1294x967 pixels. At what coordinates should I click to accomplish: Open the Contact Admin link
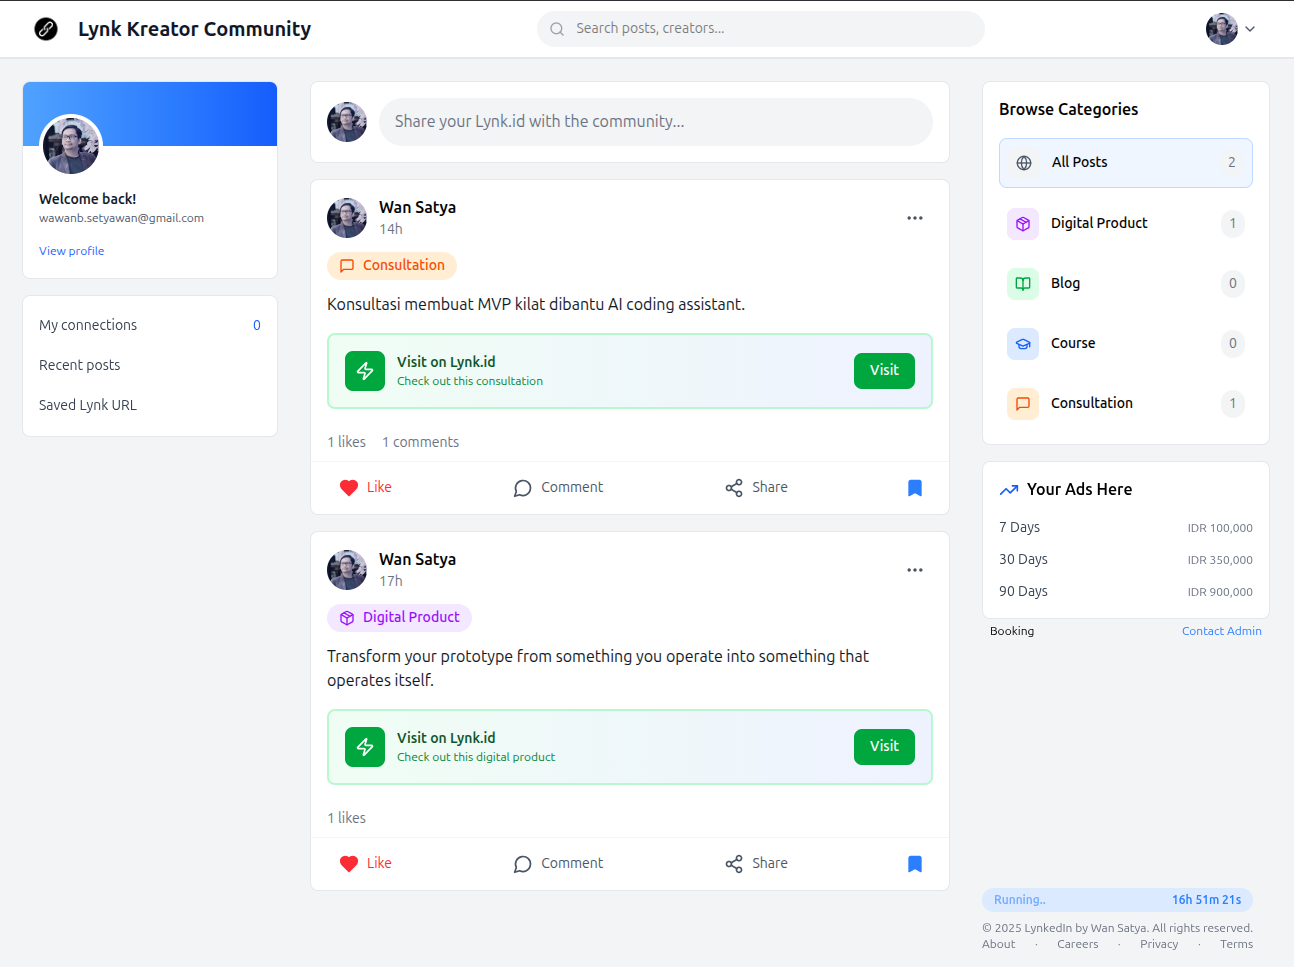[1222, 631]
